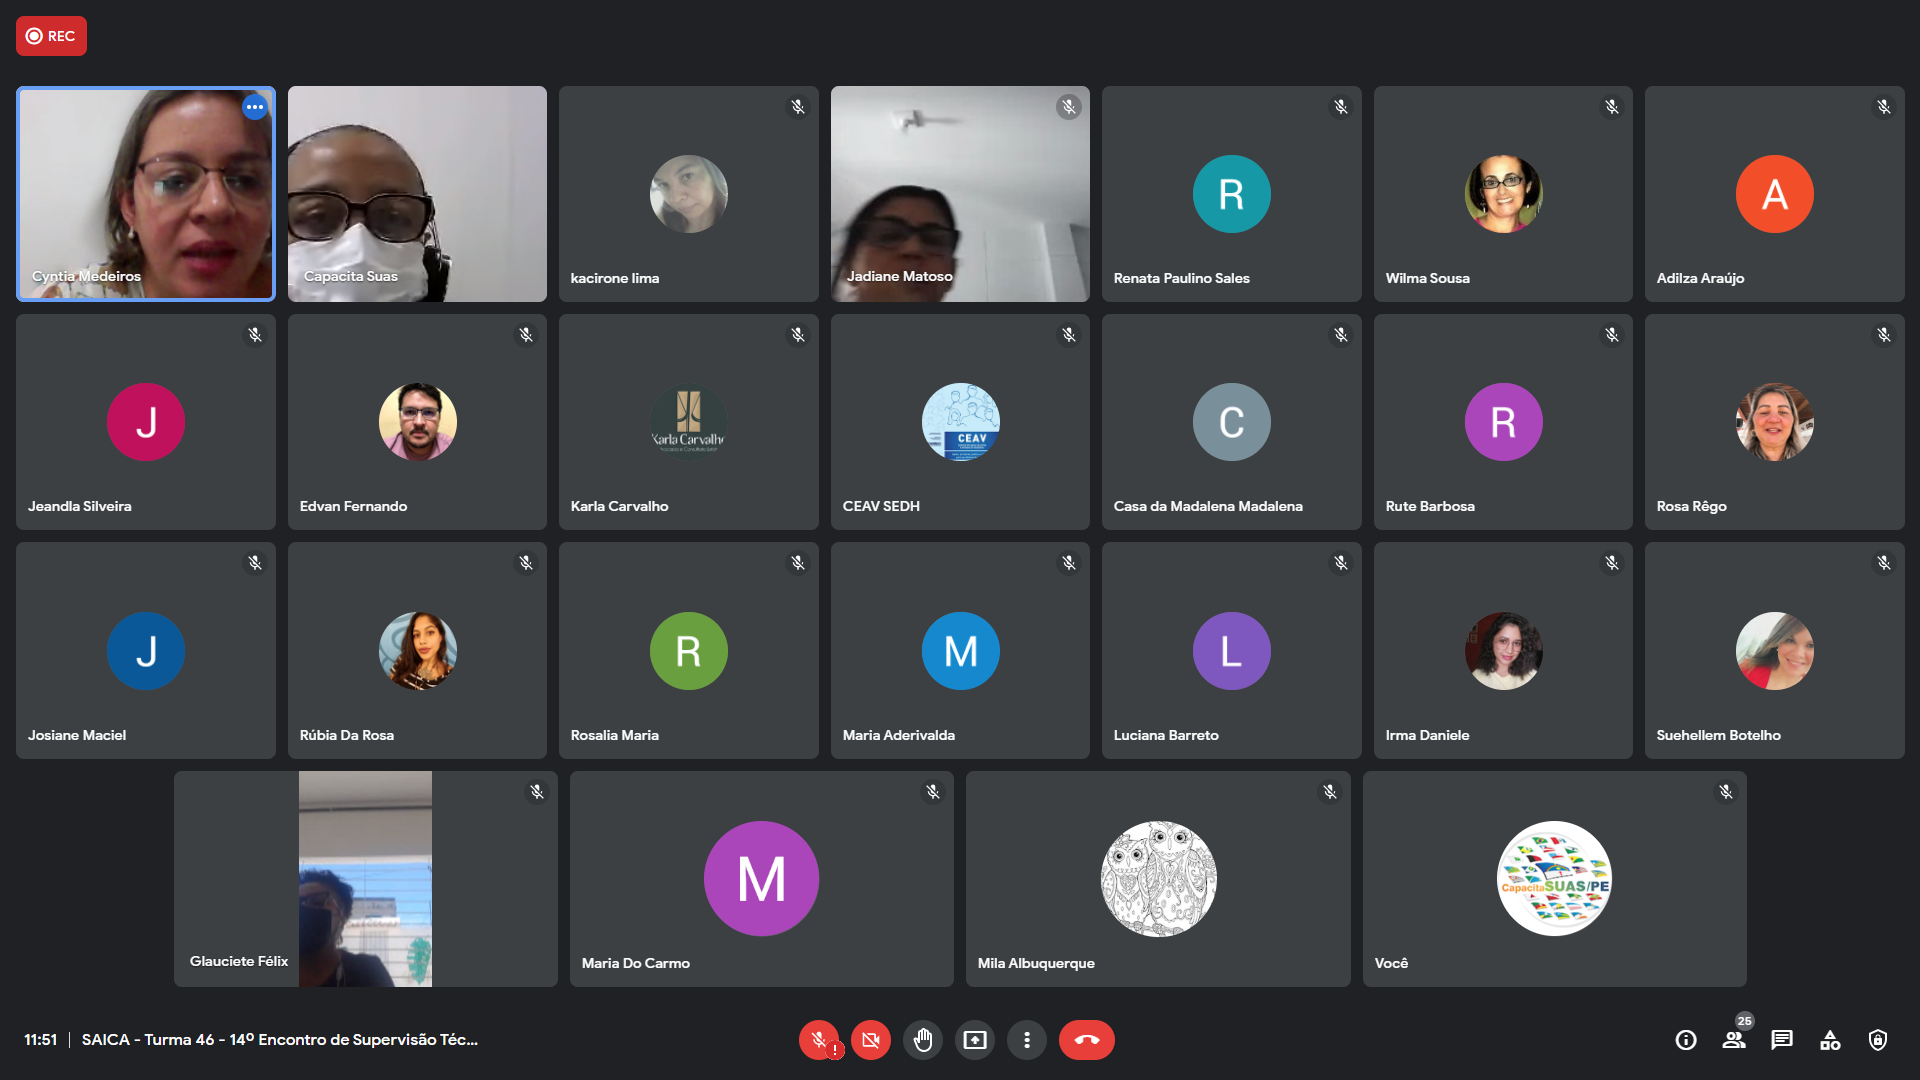Raise hand using the hand icon

click(x=922, y=1040)
